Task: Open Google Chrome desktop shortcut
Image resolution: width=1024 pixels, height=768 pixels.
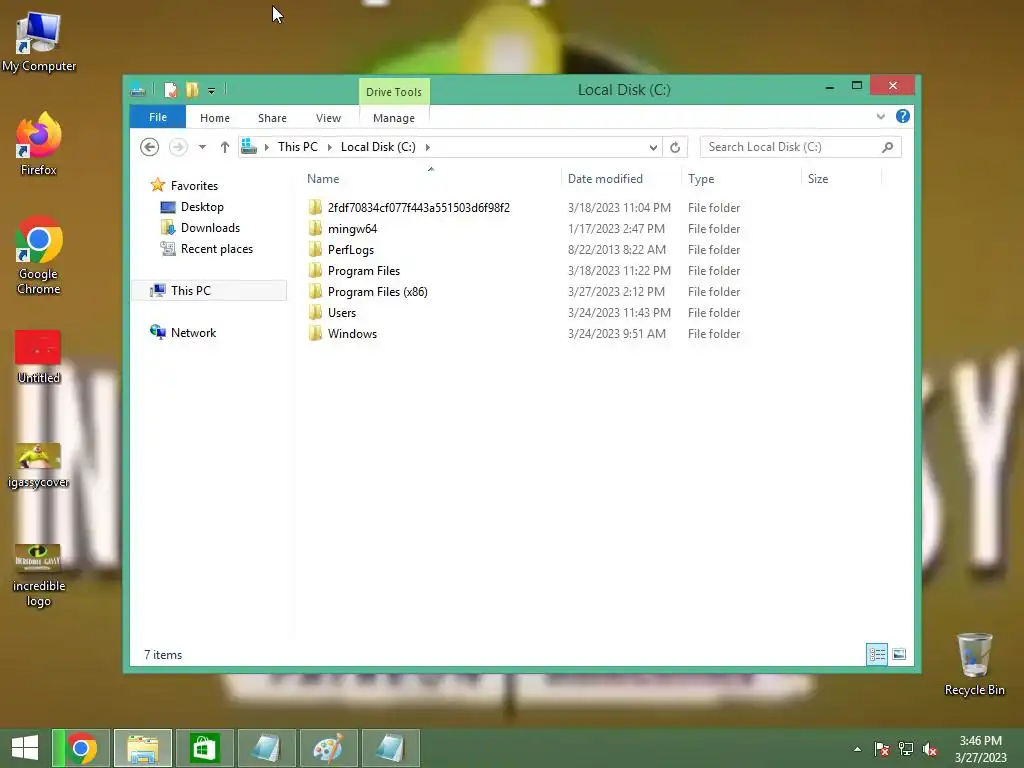Action: (39, 256)
